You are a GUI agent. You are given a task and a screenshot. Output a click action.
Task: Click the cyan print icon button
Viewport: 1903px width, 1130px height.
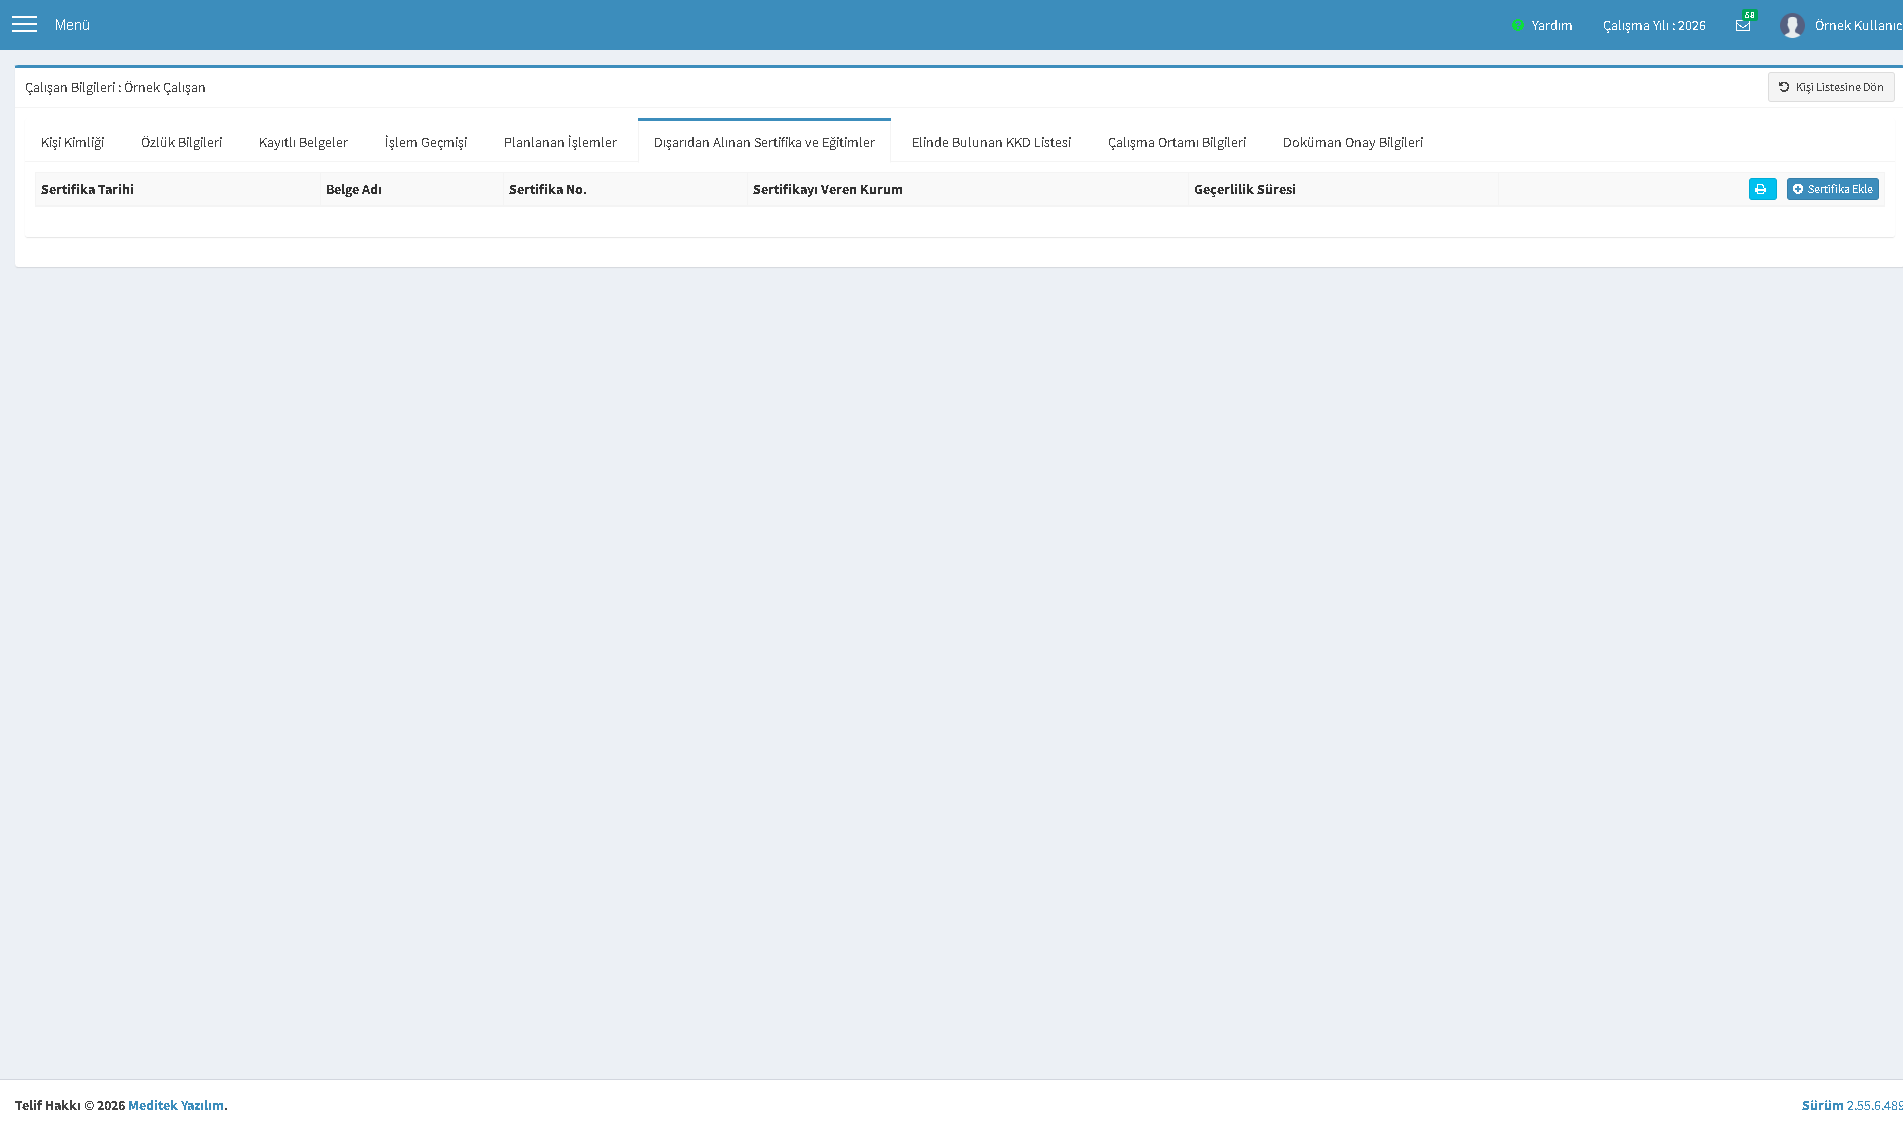point(1762,189)
